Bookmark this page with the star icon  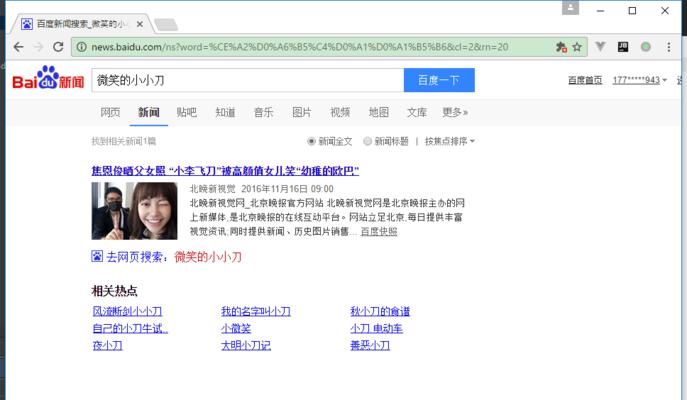pos(577,47)
